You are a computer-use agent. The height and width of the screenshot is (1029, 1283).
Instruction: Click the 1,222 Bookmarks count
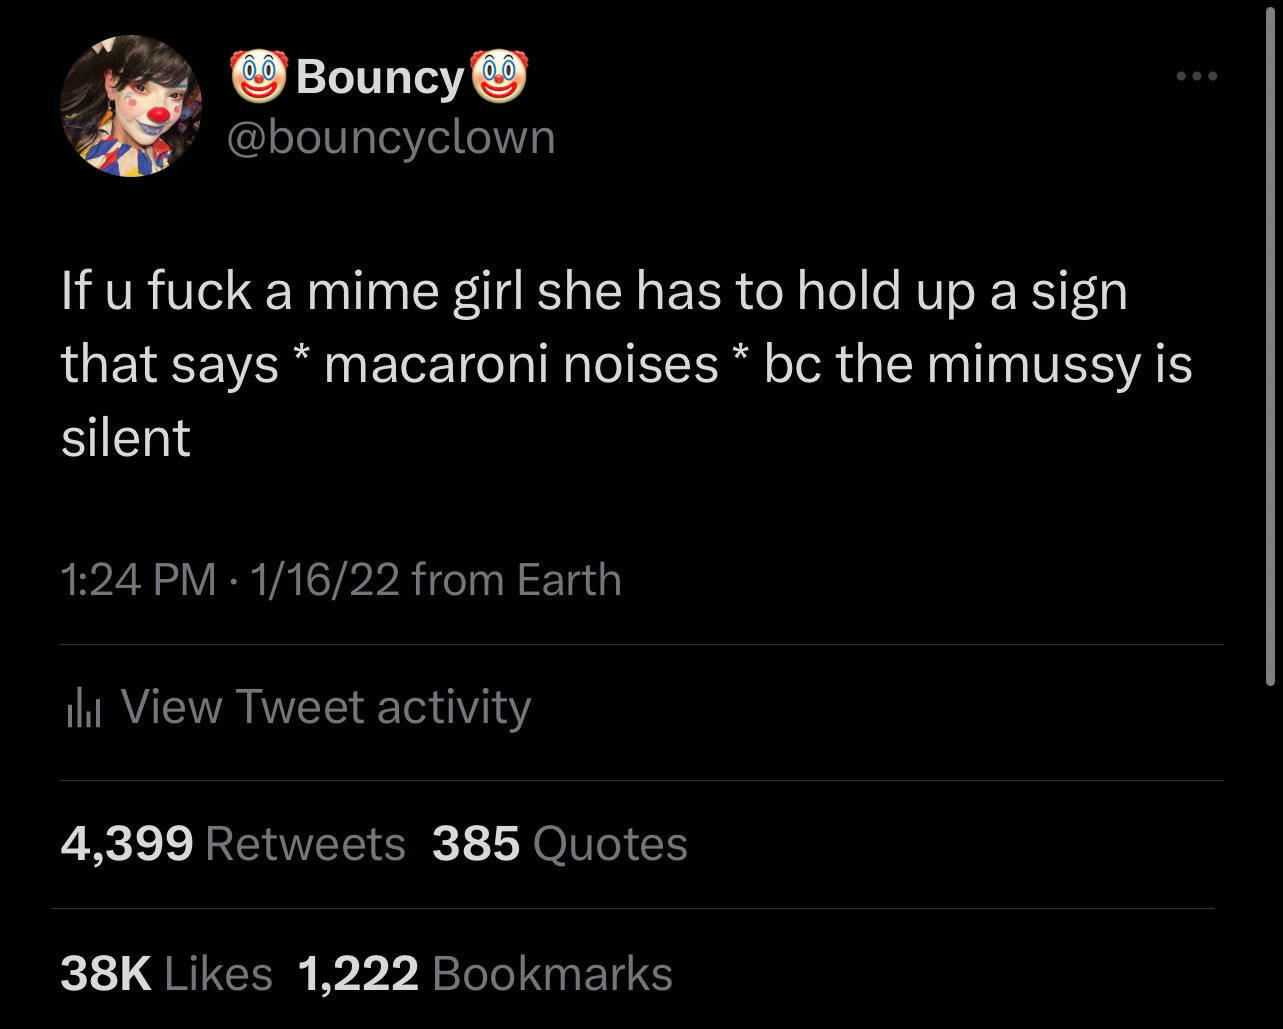(x=485, y=974)
